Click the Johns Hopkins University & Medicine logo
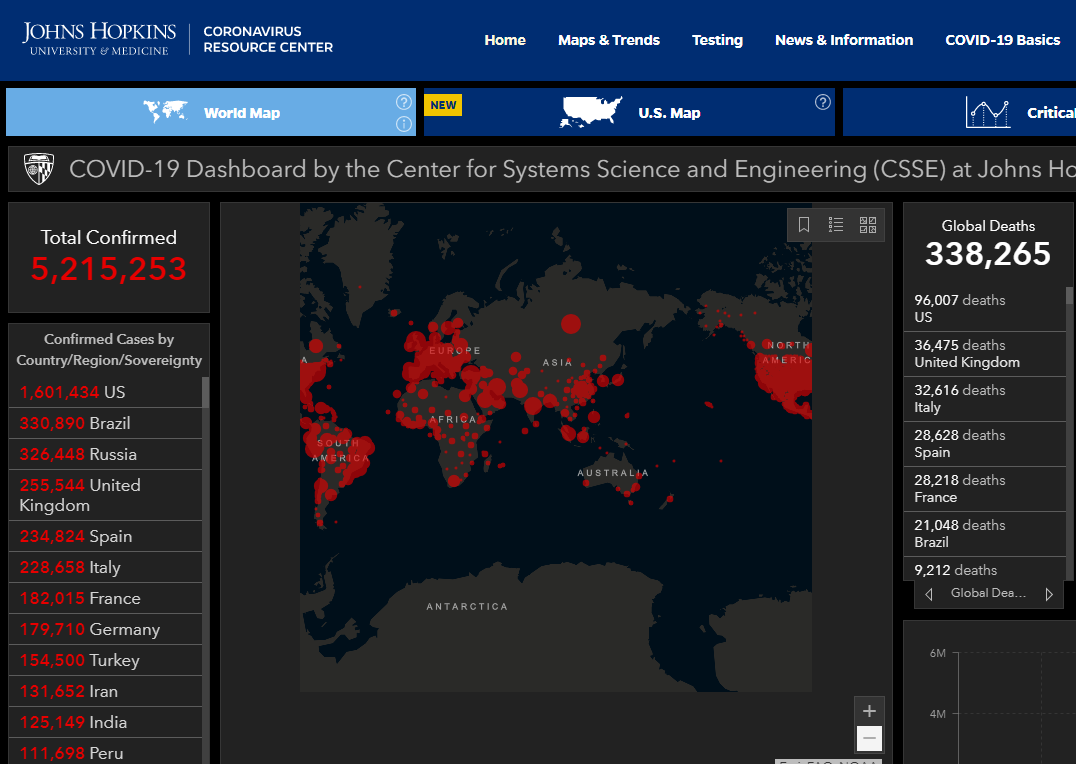This screenshot has height=764, width=1076. 99,39
